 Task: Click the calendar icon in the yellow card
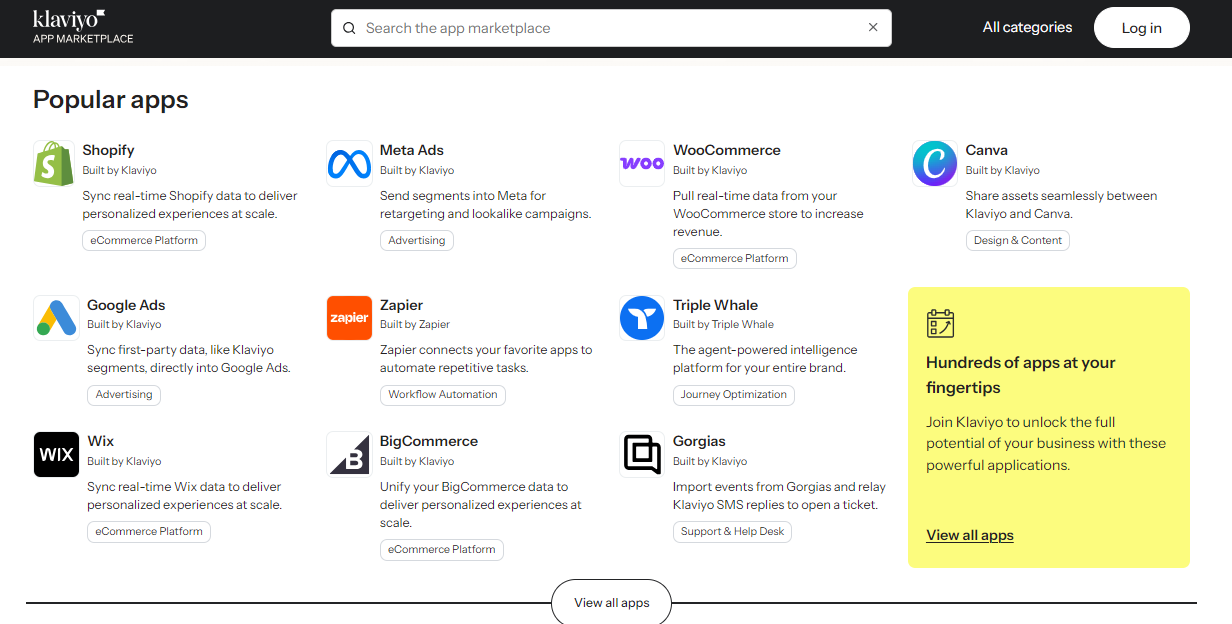tap(940, 323)
